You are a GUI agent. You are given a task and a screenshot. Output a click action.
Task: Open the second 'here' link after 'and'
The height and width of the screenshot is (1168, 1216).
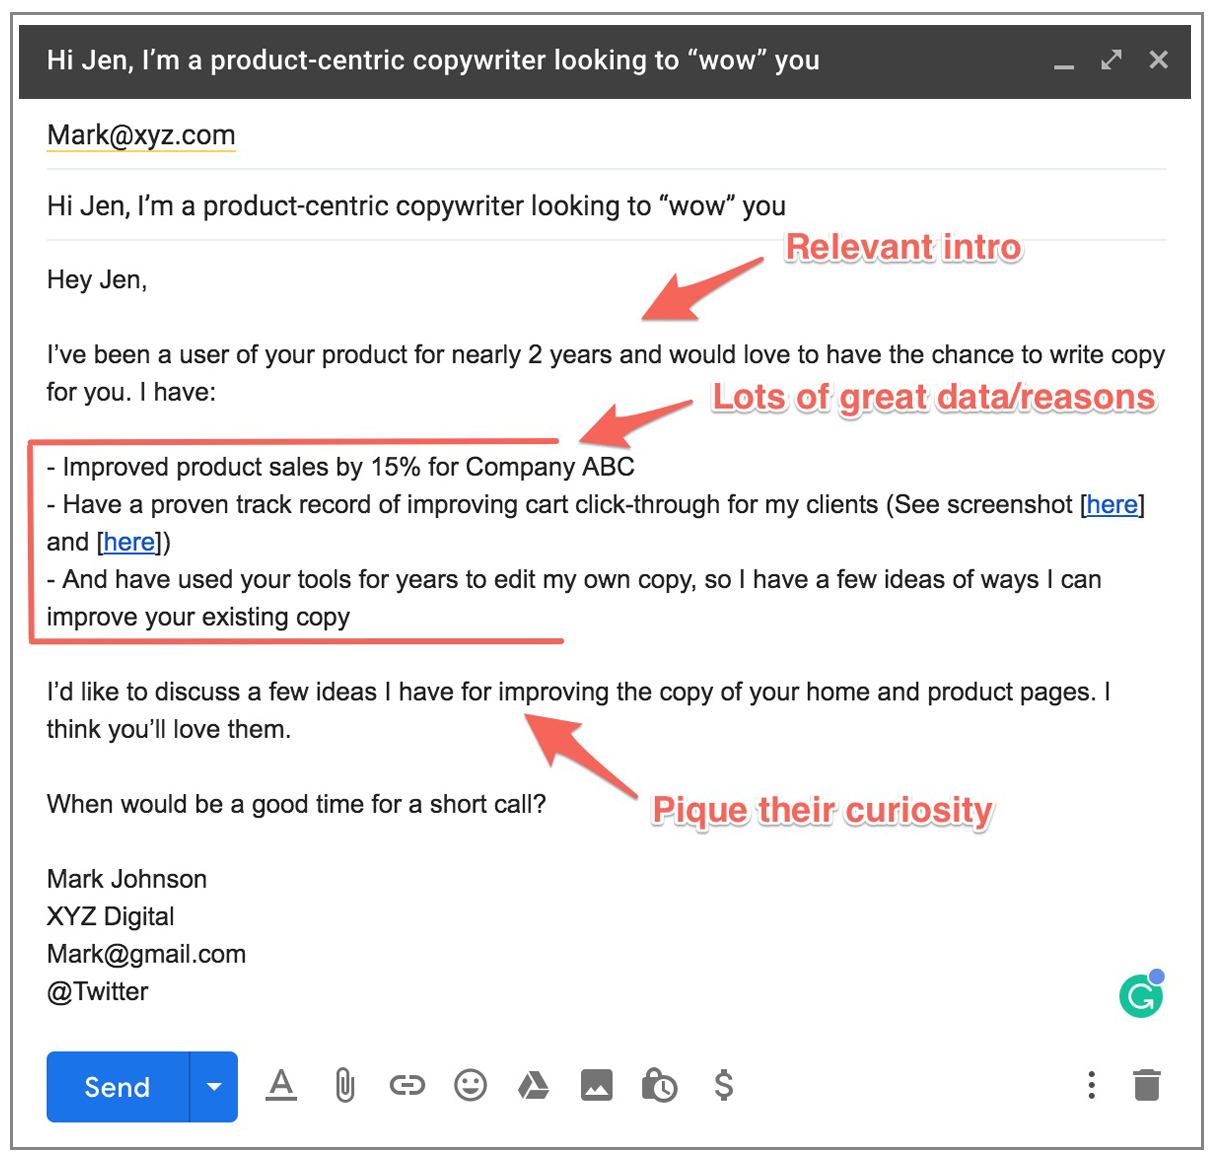pyautogui.click(x=130, y=542)
